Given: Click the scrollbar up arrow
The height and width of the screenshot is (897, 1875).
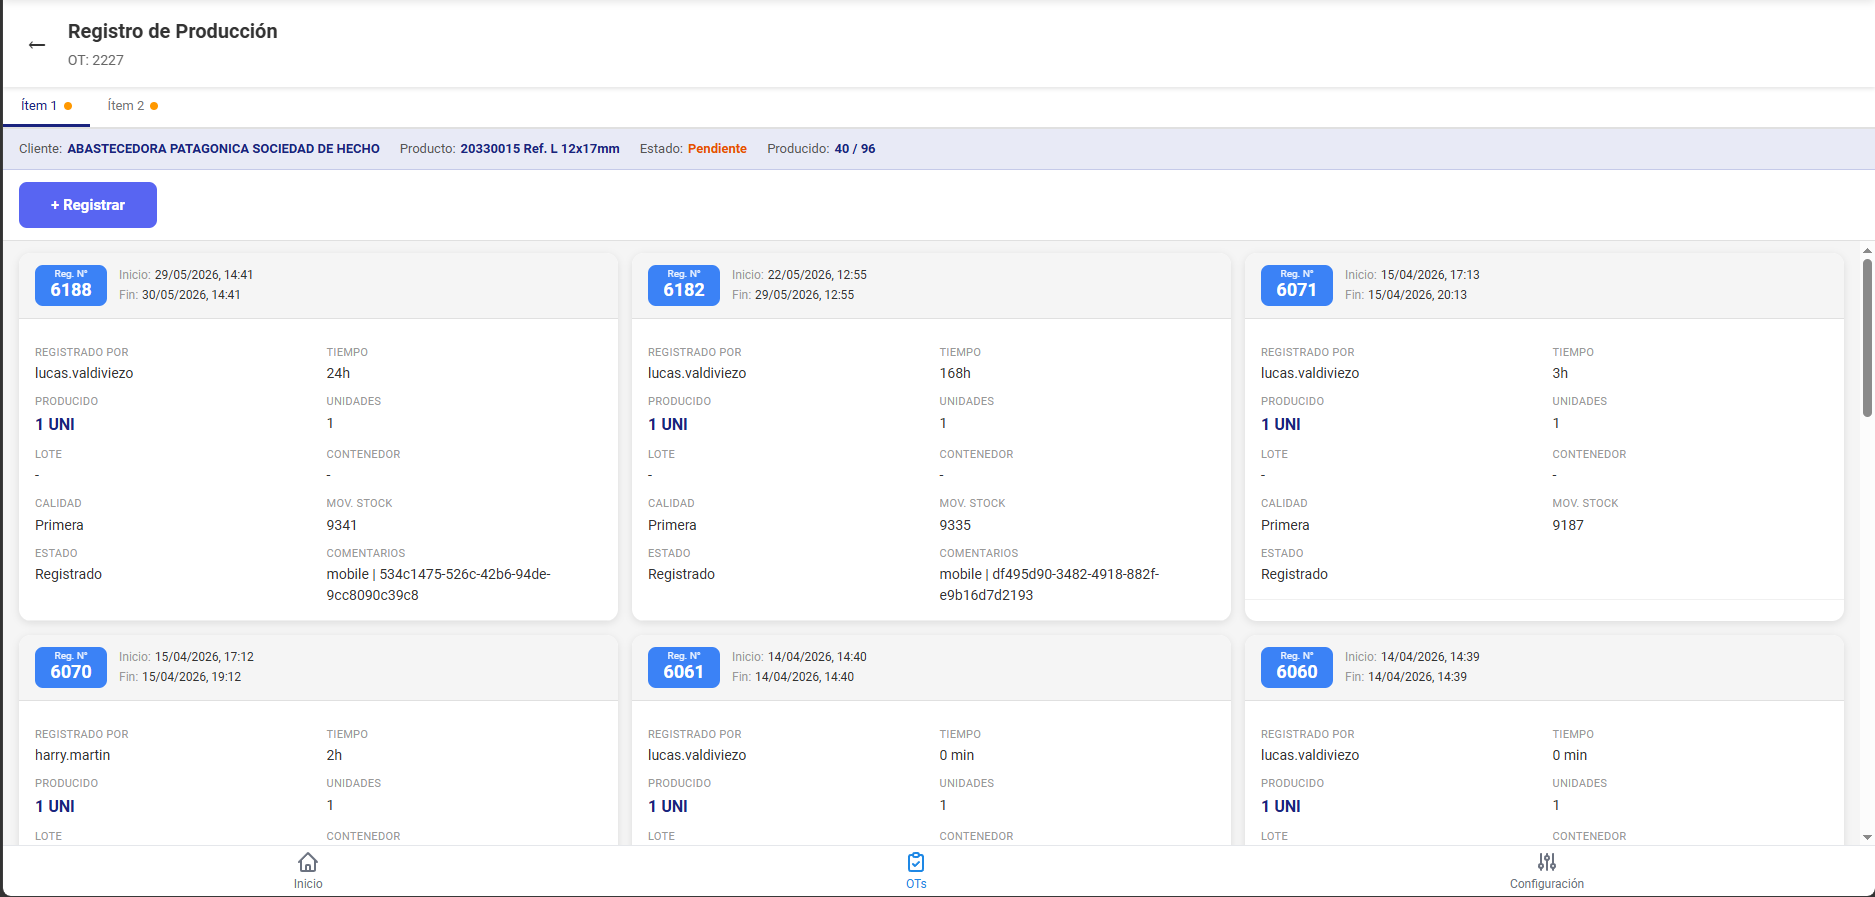Looking at the screenshot, I should coord(1867,249).
